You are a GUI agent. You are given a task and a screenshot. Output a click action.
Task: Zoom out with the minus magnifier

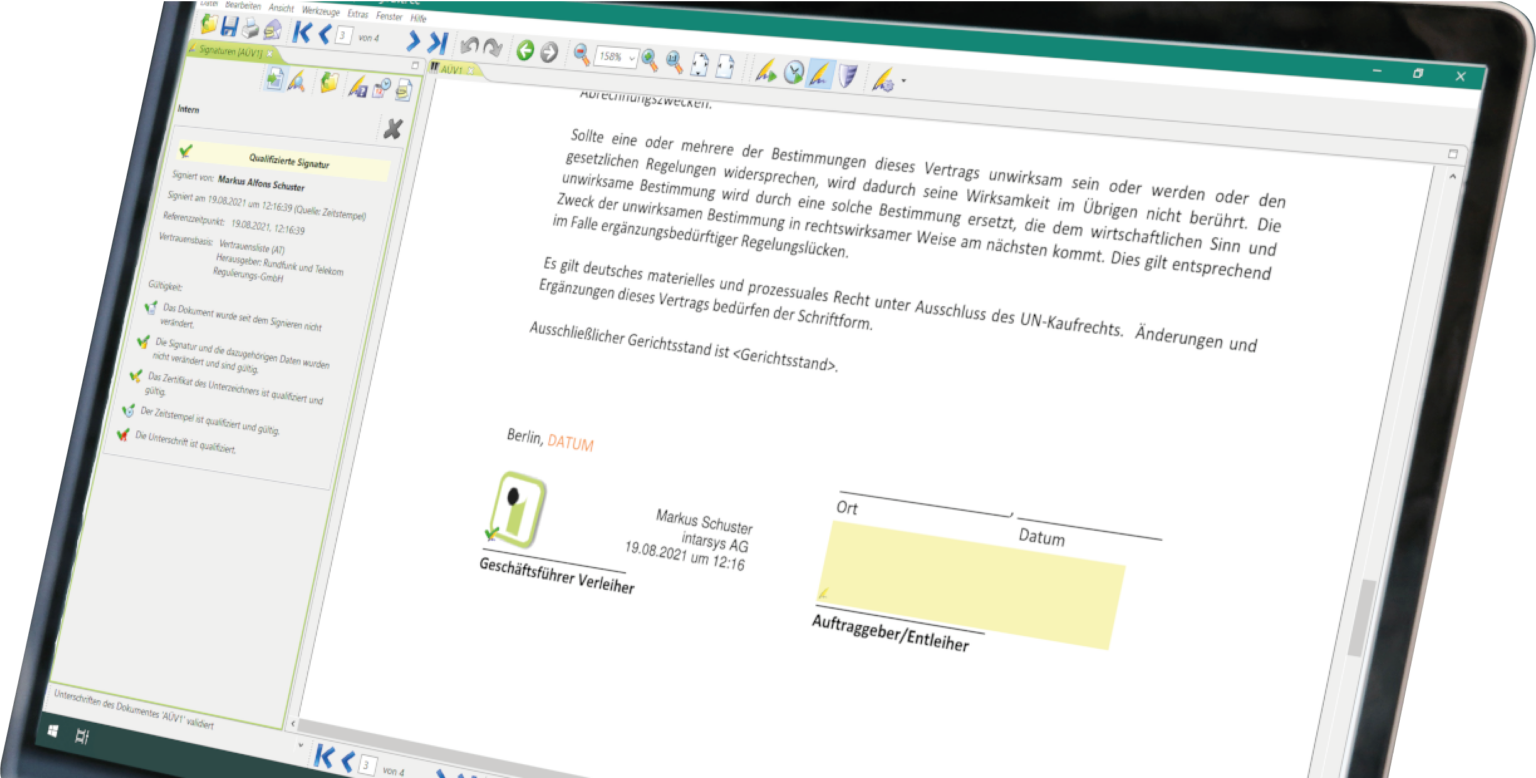click(581, 54)
